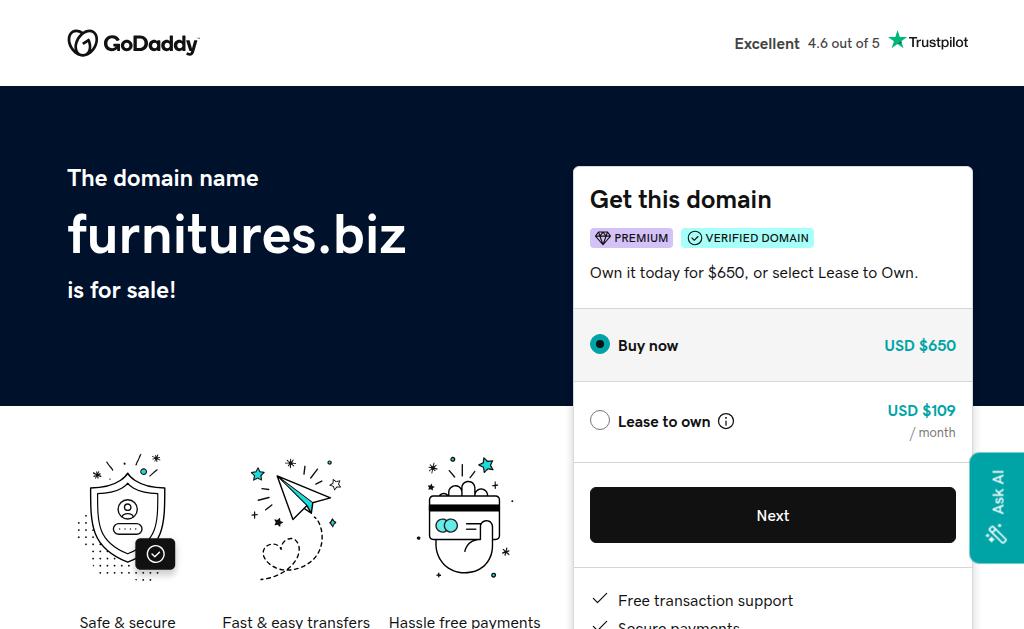
Task: Click the credit card payments illustration
Action: [464, 517]
